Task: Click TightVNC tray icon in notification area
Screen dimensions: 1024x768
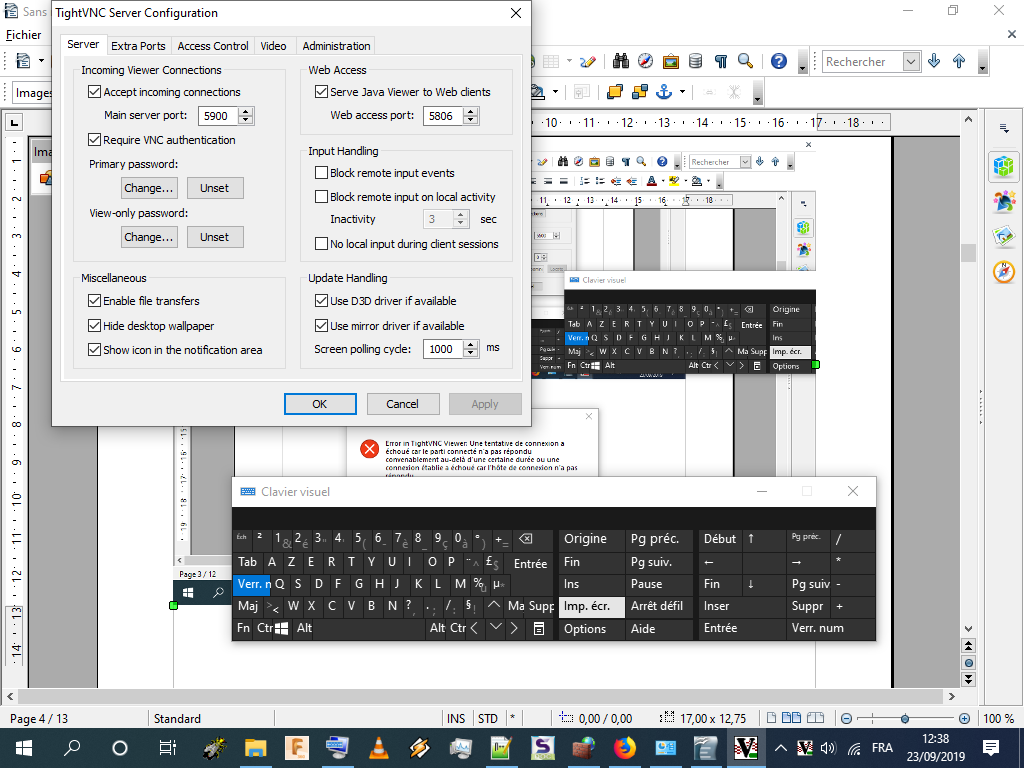Action: [x=805, y=748]
